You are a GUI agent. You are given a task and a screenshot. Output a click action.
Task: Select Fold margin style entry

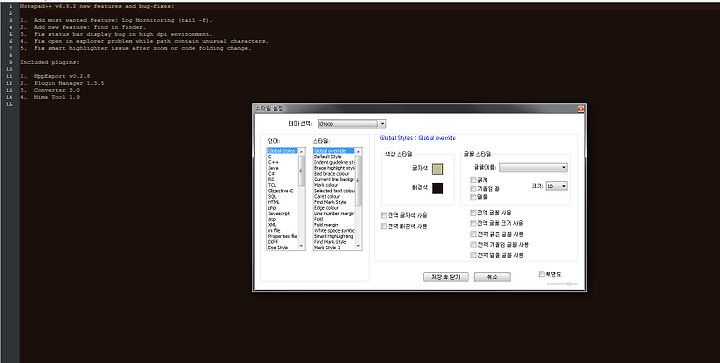click(x=334, y=225)
